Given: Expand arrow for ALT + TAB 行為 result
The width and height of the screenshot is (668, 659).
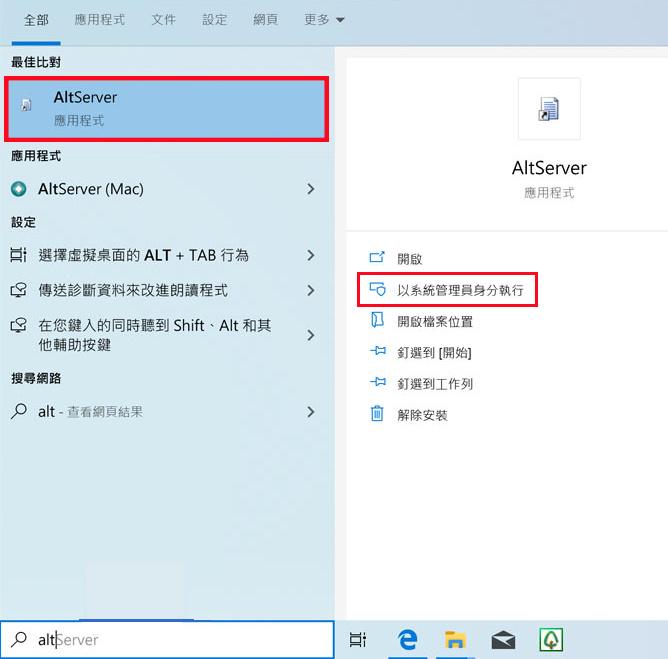Looking at the screenshot, I should [311, 255].
